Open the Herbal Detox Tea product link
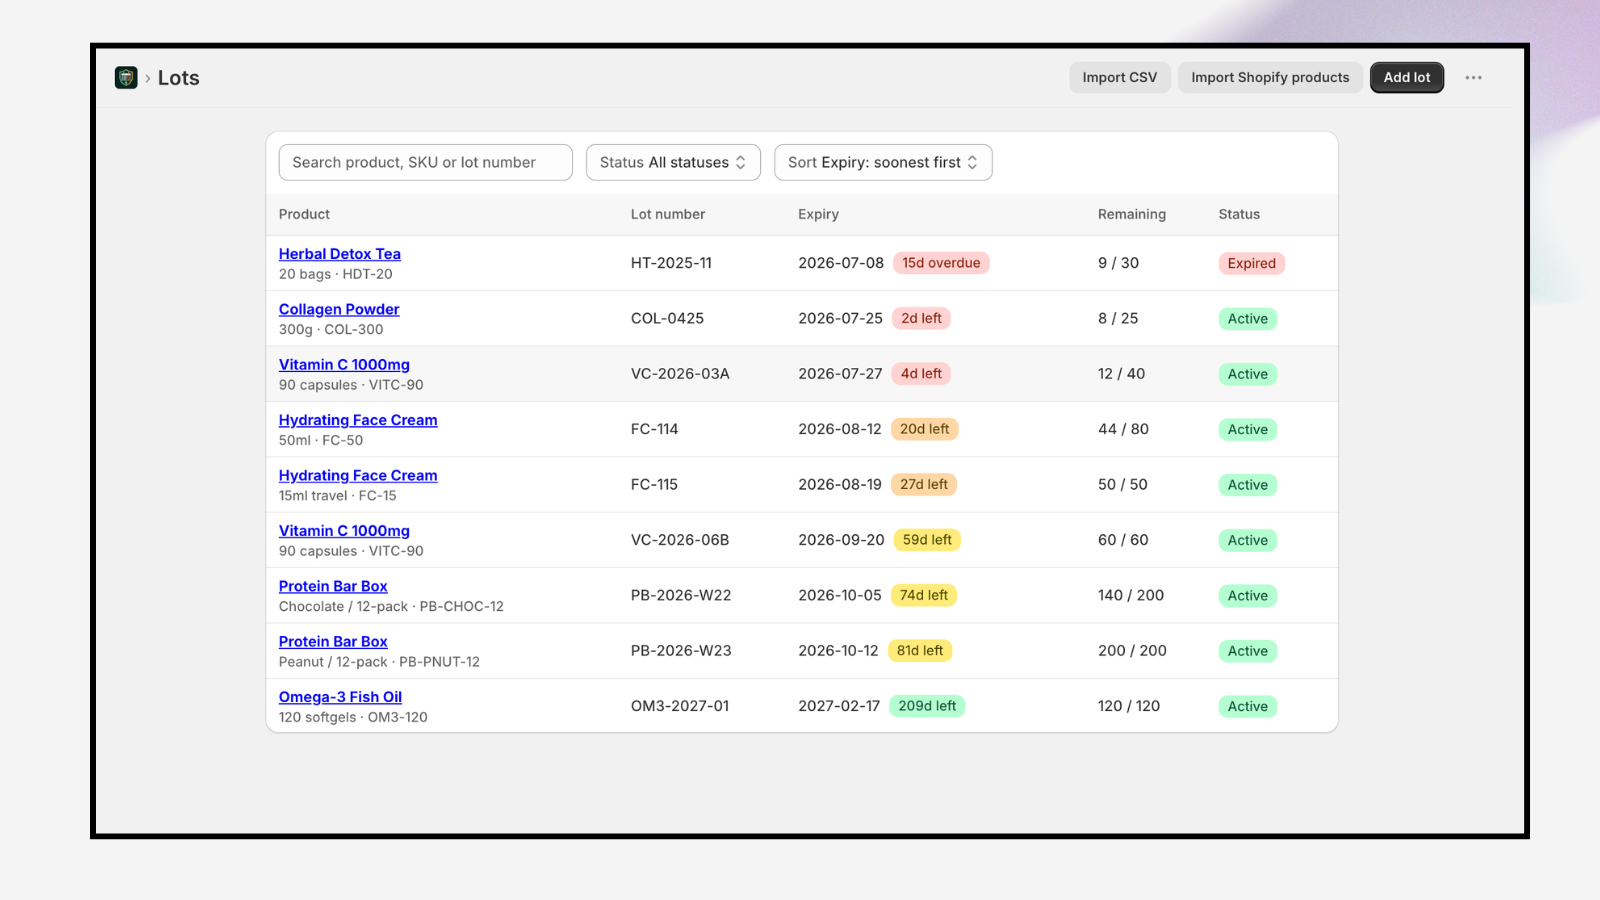The height and width of the screenshot is (900, 1600). pos(340,254)
